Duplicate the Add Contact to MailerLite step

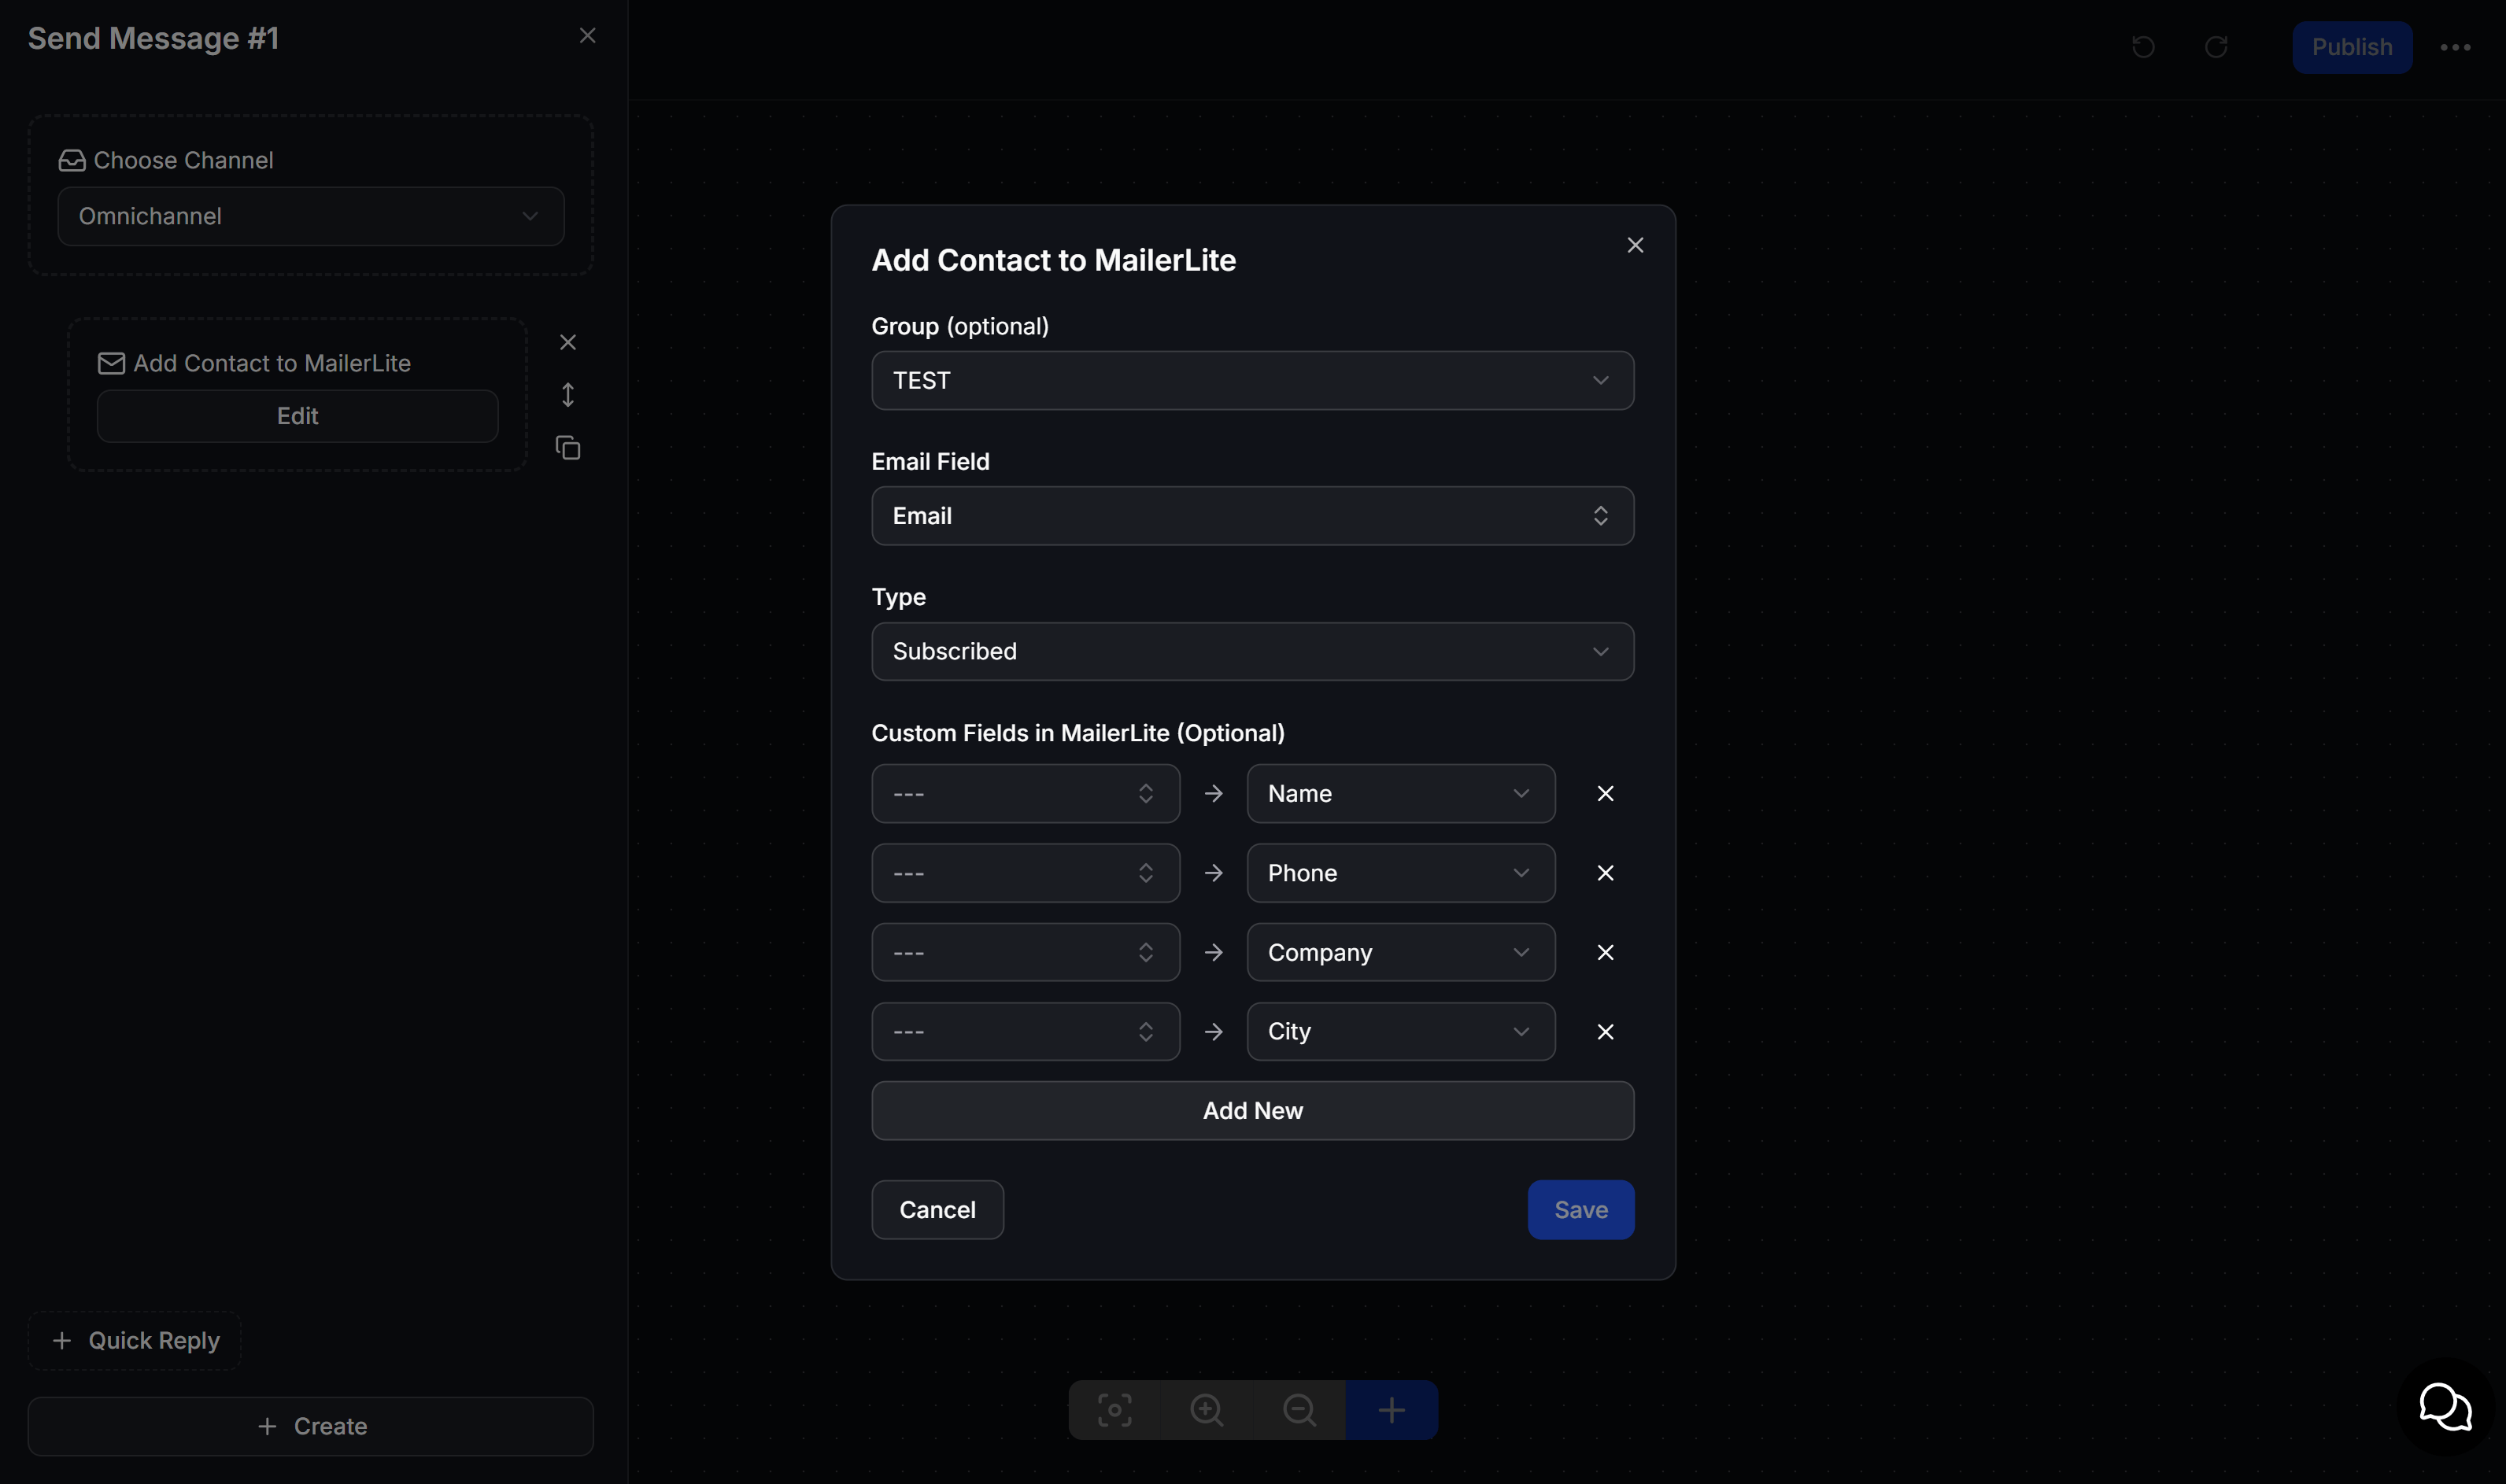[x=568, y=448]
